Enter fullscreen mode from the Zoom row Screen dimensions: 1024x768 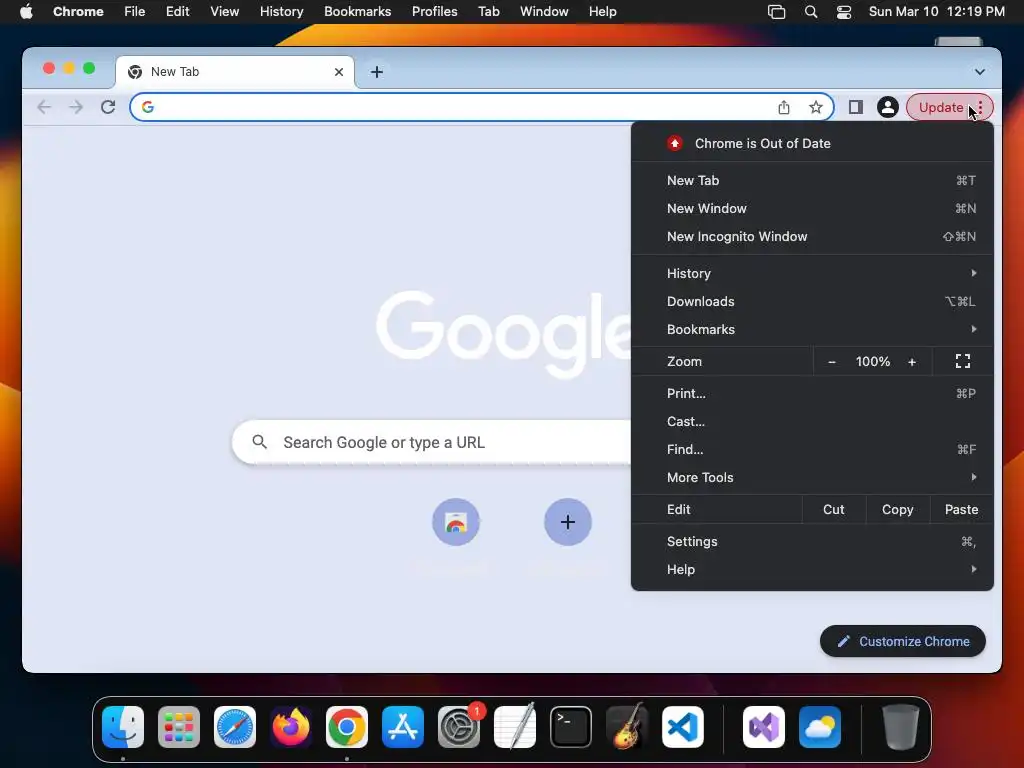(963, 361)
